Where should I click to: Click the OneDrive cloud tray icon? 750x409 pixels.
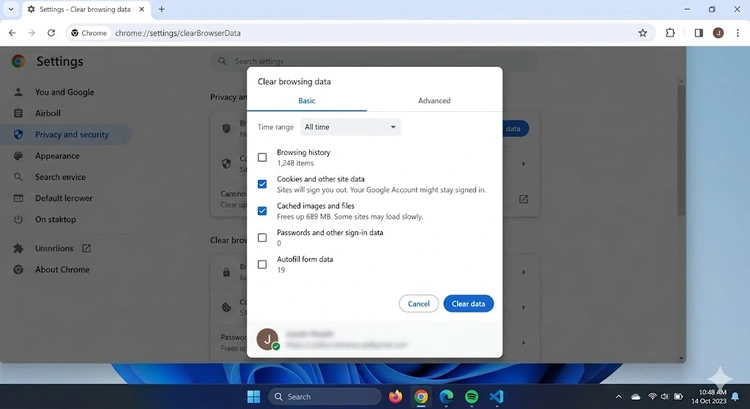[x=636, y=397]
